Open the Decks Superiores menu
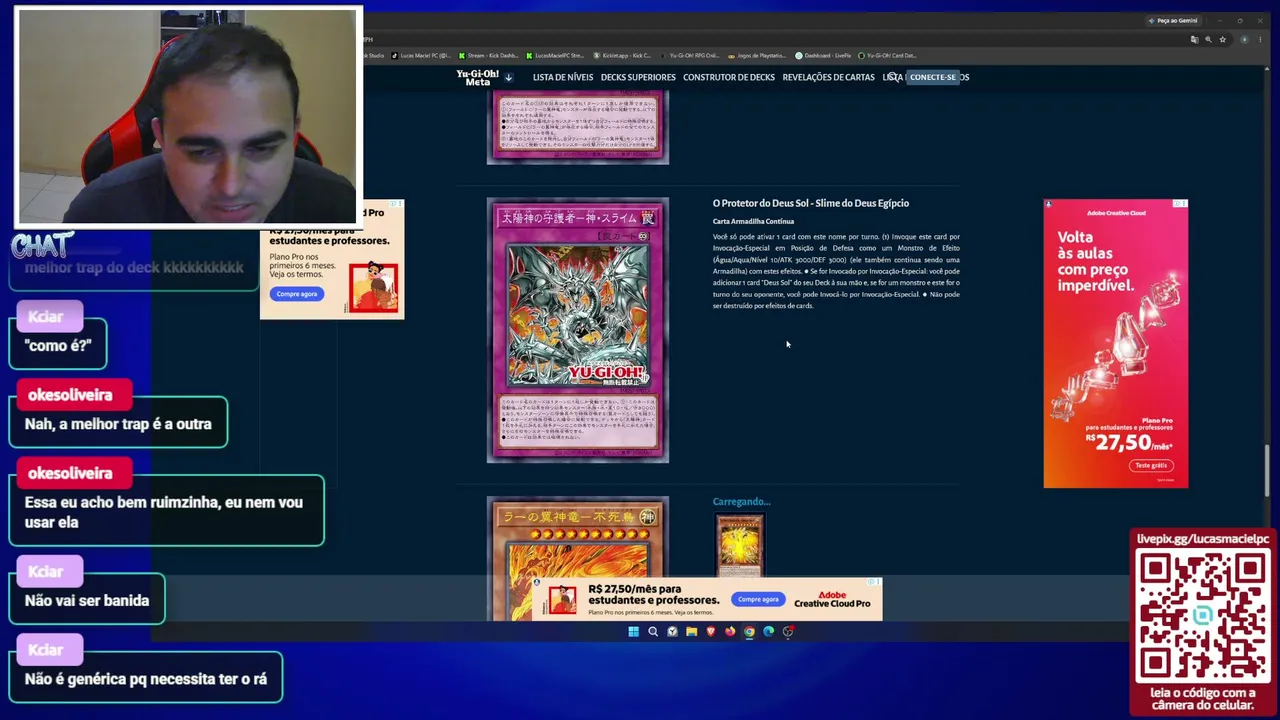This screenshot has width=1280, height=720. tap(638, 77)
